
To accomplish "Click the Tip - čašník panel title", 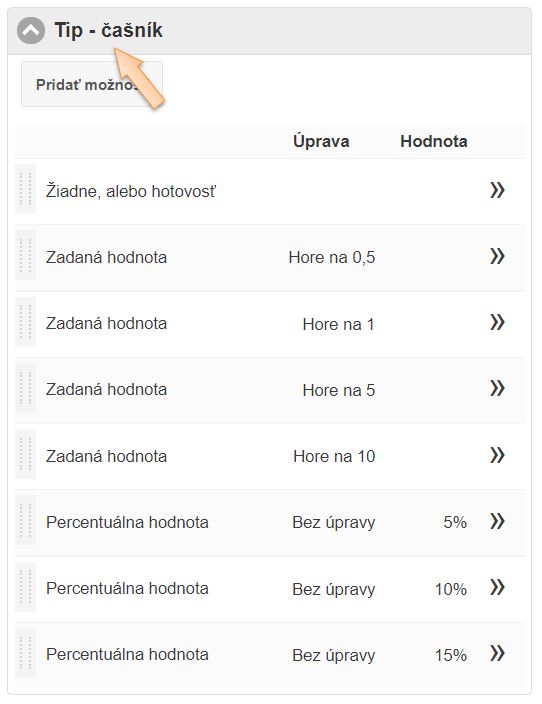I will 109,31.
